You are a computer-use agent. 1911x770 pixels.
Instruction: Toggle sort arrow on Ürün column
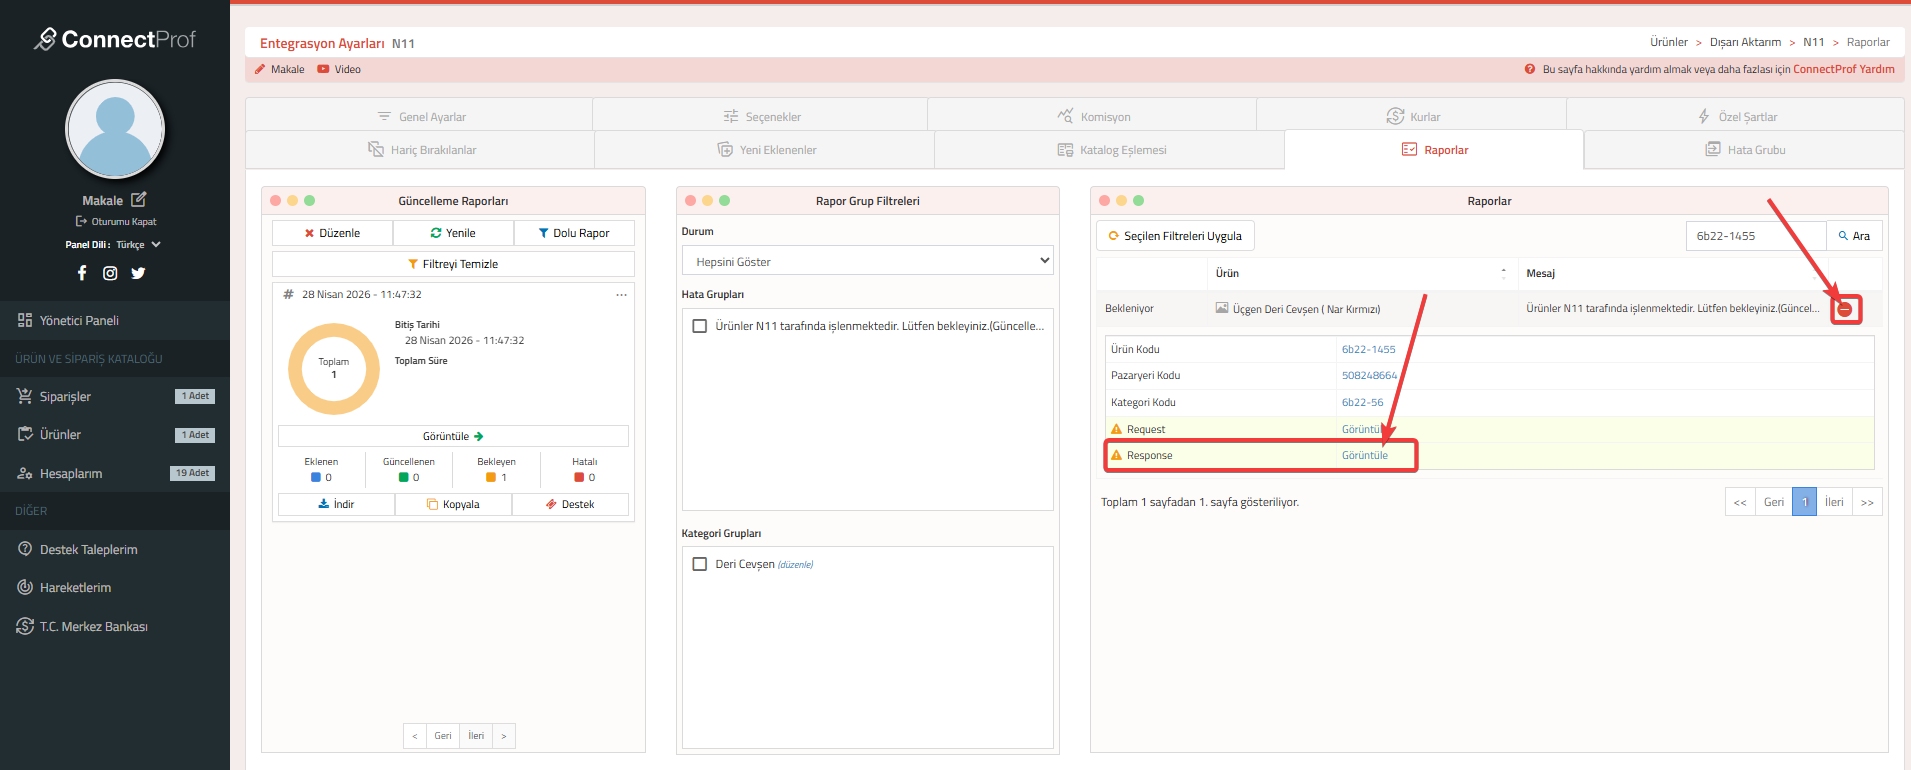[x=1503, y=273]
